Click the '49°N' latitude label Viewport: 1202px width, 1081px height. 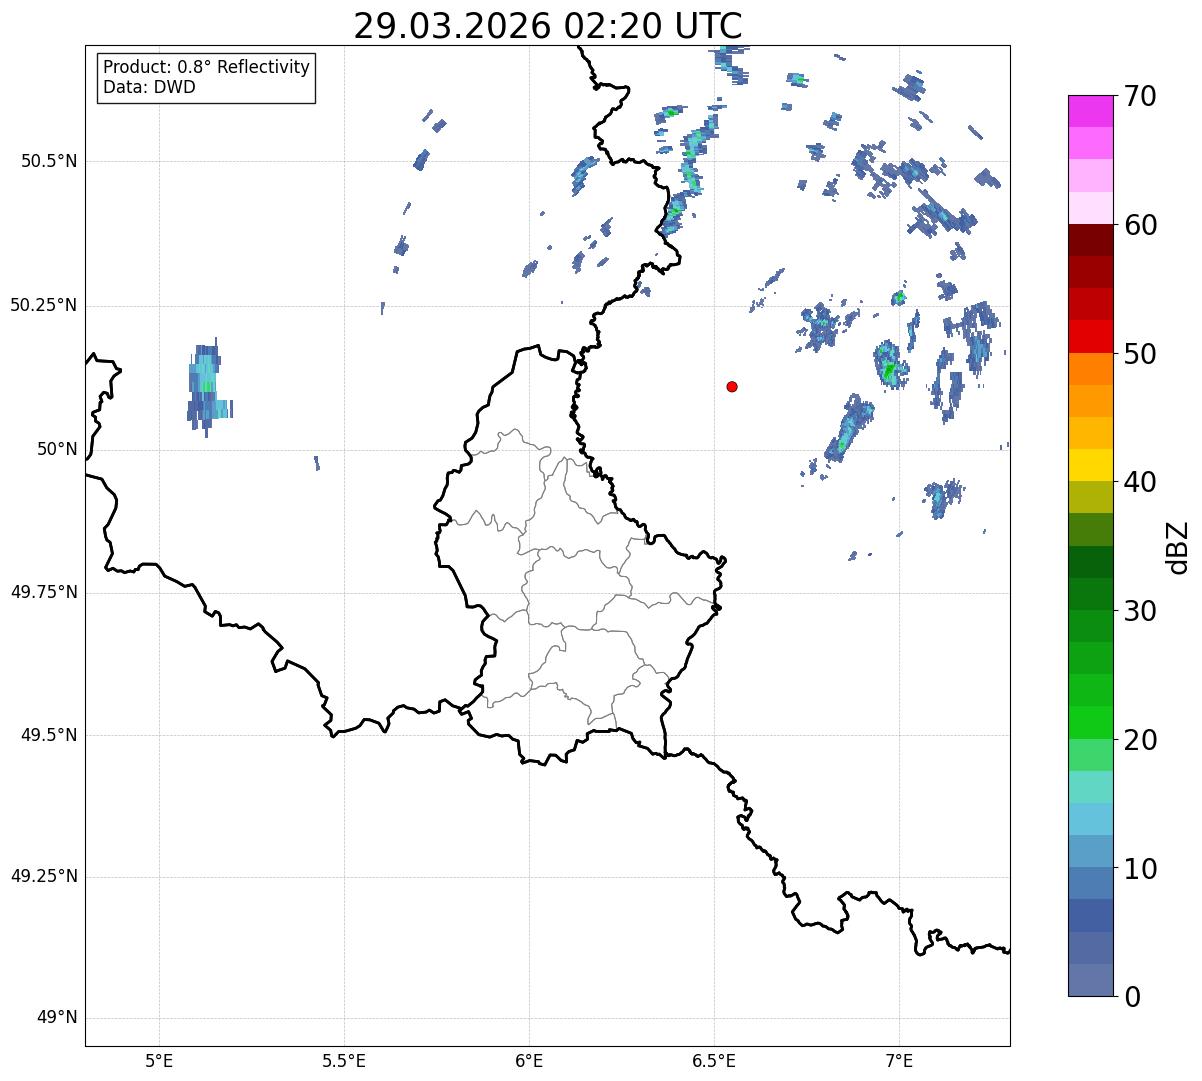57,1018
